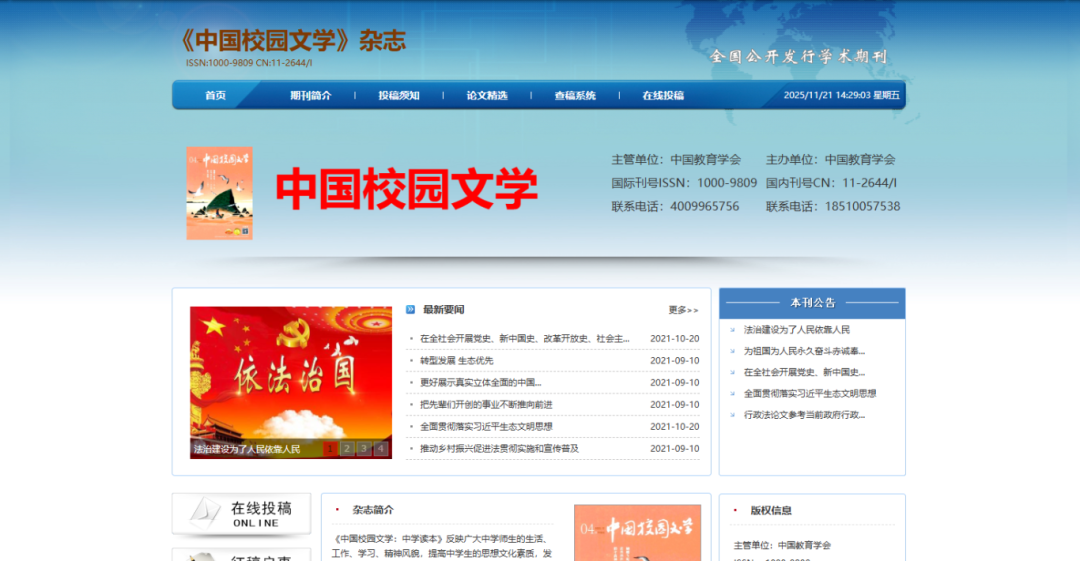Viewport: 1080px width, 561px height.
Task: Click 国际刊号ISSN: 1000-9809 in the banner
Action: point(684,183)
